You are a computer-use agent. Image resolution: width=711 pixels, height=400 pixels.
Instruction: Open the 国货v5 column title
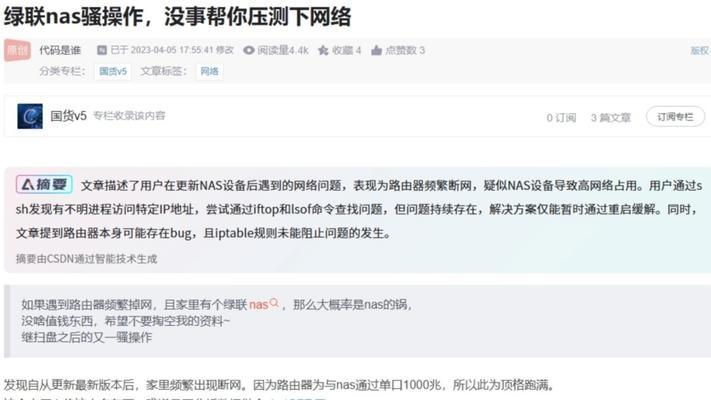68,116
